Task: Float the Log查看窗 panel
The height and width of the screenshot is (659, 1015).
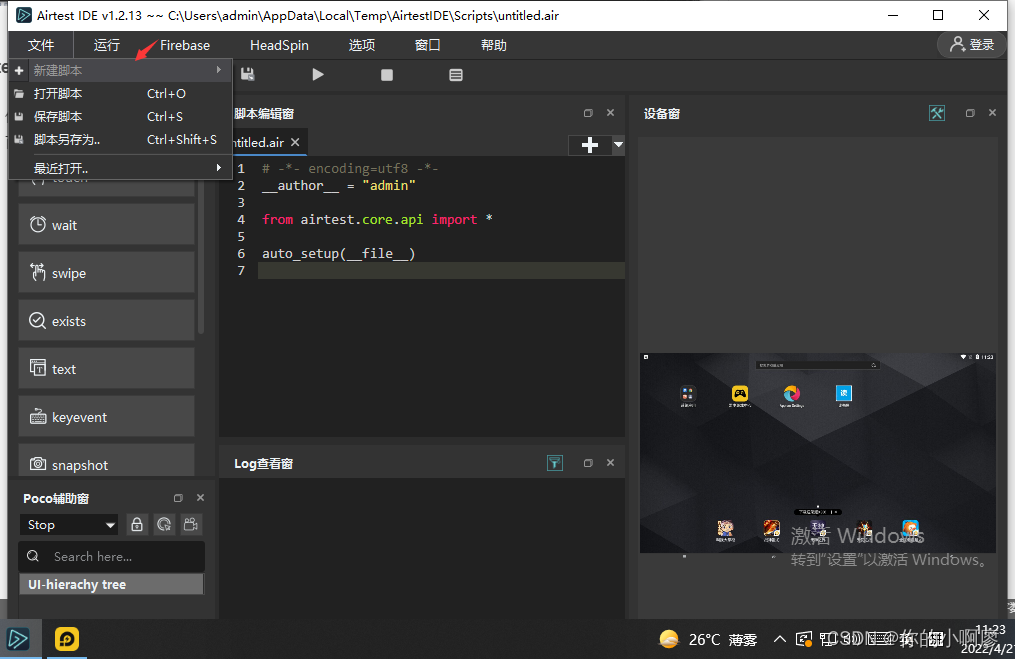Action: (x=588, y=463)
